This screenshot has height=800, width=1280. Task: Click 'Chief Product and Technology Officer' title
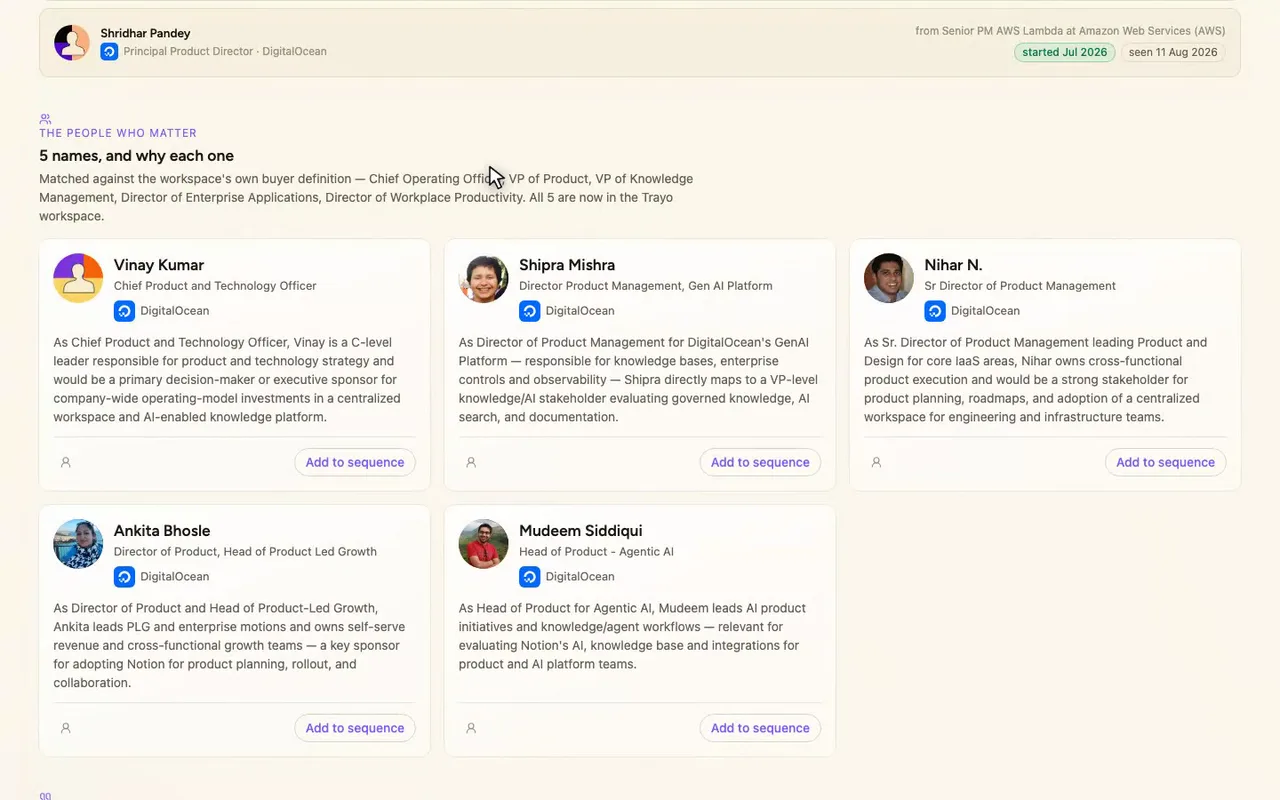pyautogui.click(x=215, y=286)
